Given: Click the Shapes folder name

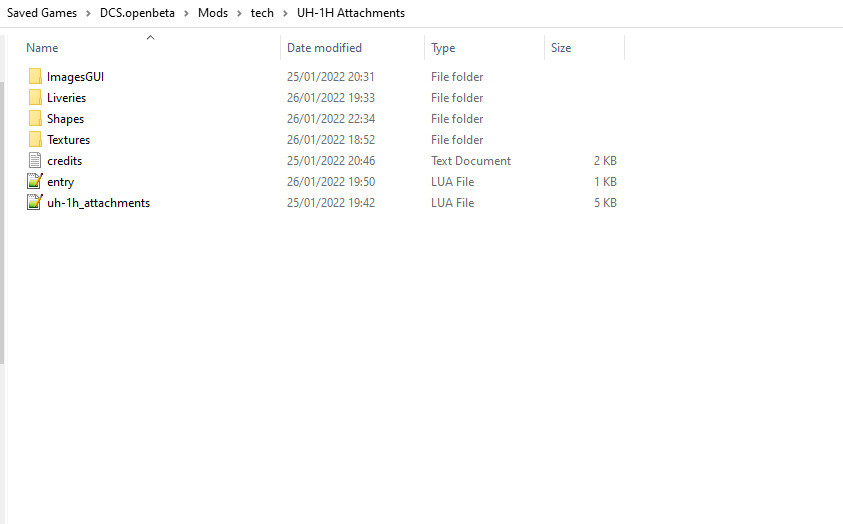Looking at the screenshot, I should pyautogui.click(x=65, y=119).
